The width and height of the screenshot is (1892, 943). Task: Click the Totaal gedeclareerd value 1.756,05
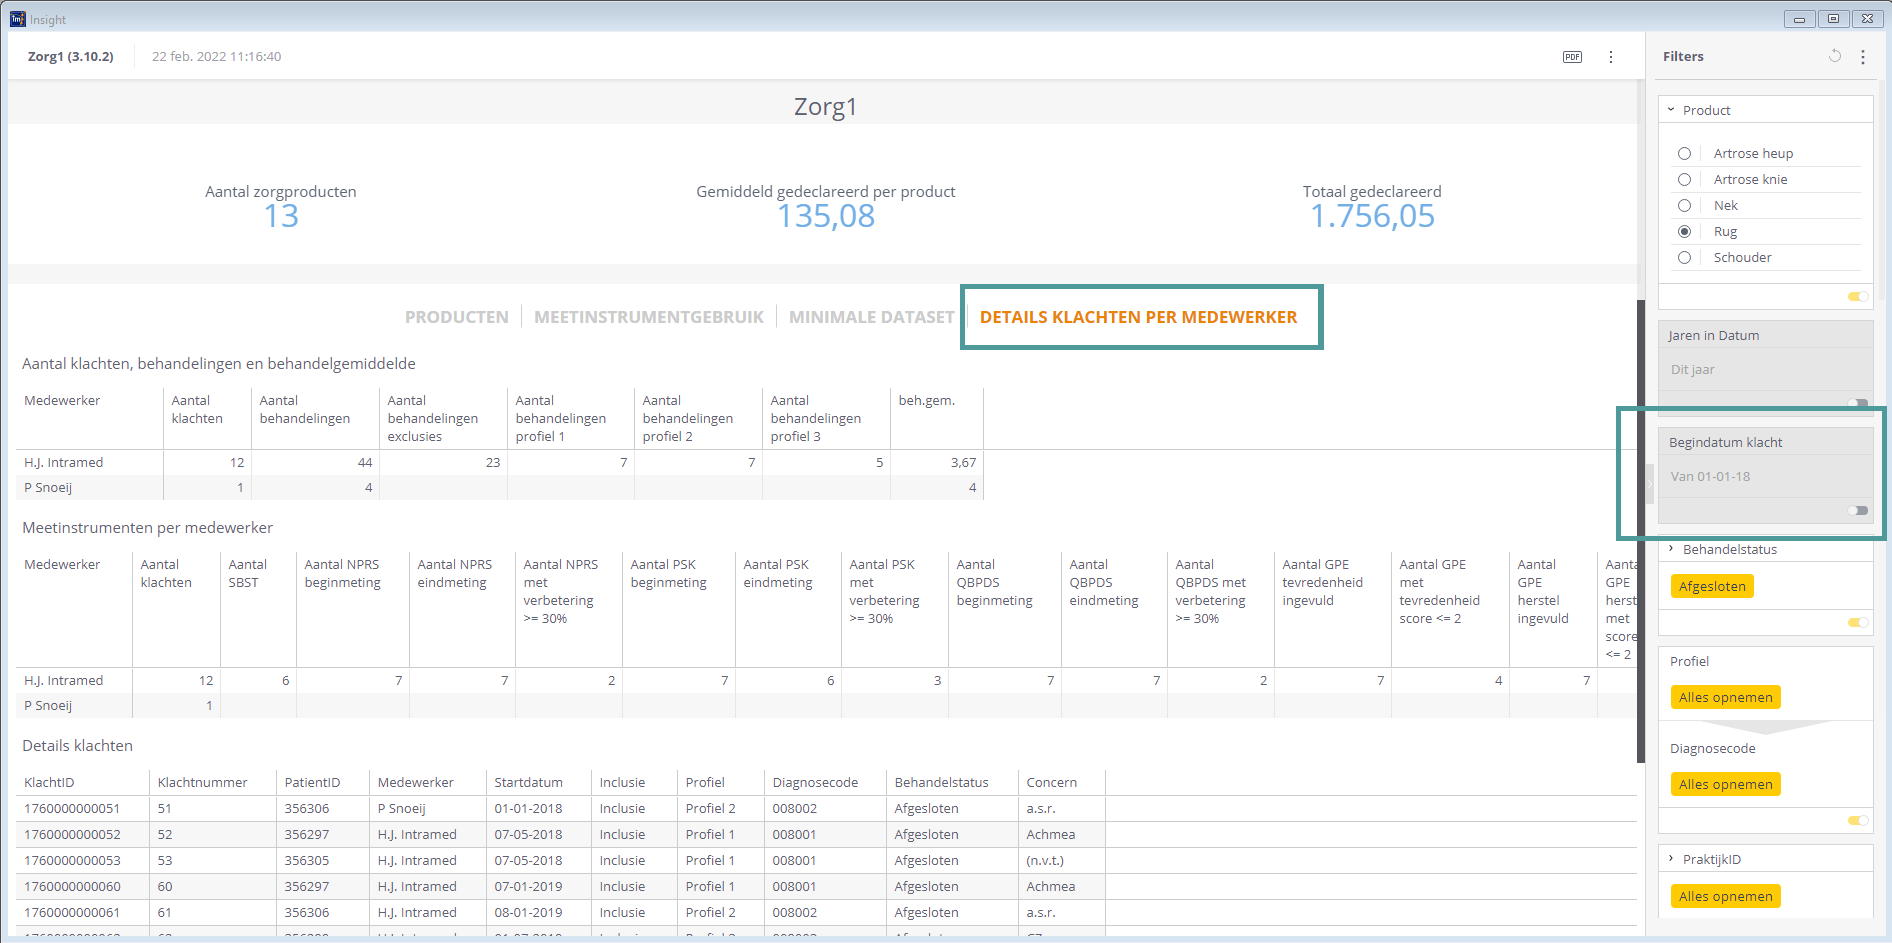tap(1372, 216)
